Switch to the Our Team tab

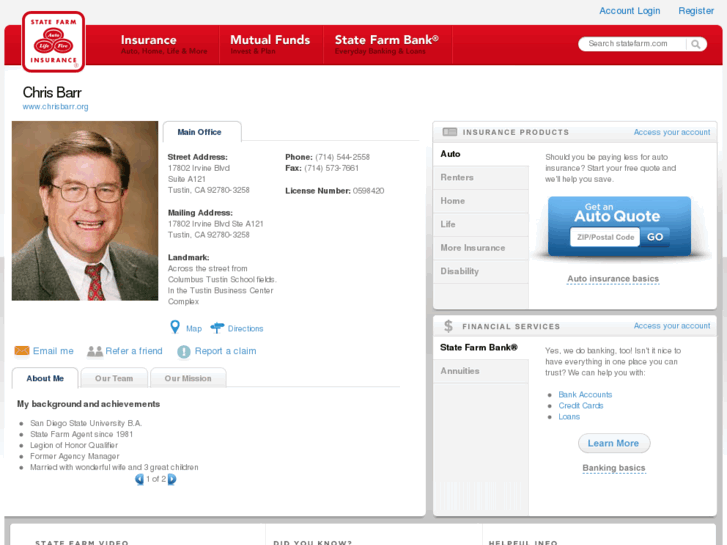(114, 378)
